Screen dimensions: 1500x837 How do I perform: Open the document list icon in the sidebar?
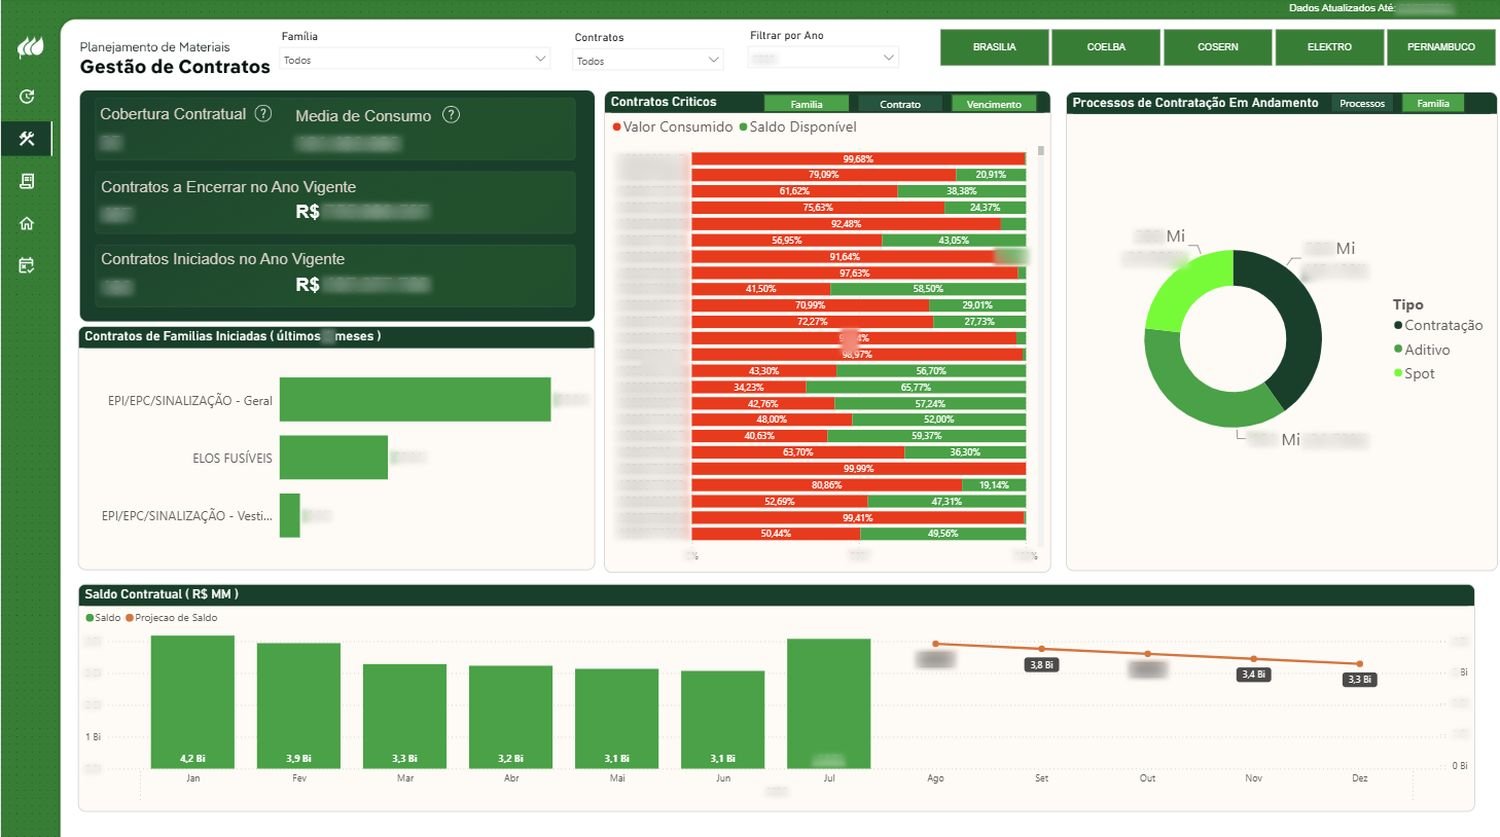click(27, 181)
